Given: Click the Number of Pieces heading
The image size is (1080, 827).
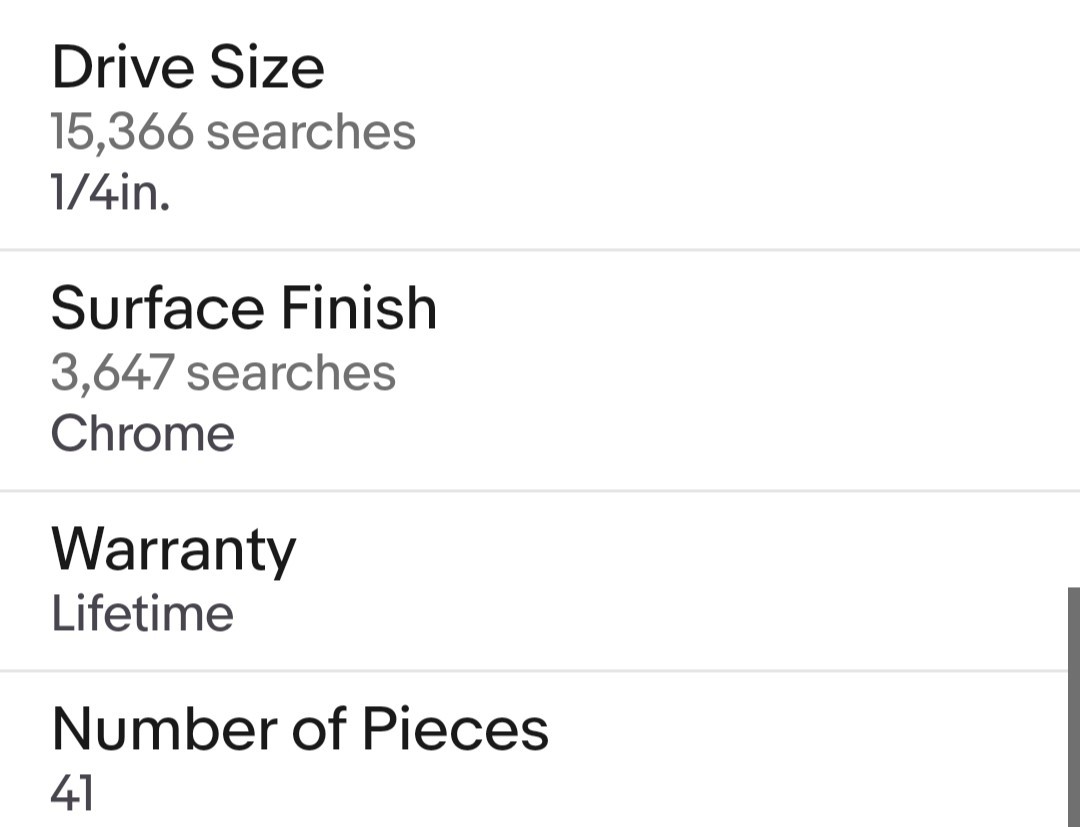Looking at the screenshot, I should [x=300, y=729].
